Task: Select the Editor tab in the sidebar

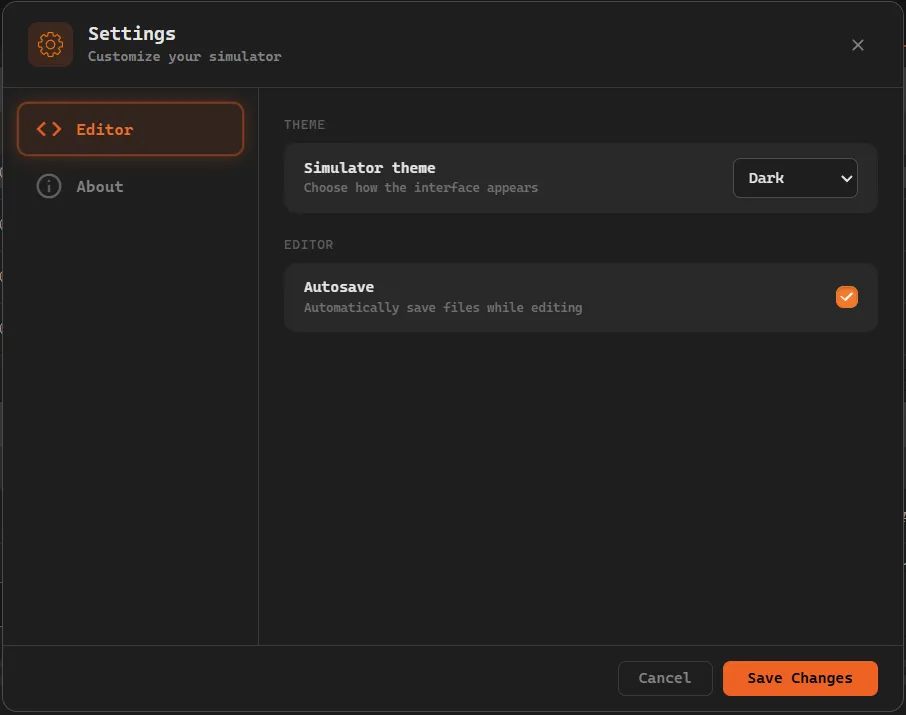Action: pos(129,129)
